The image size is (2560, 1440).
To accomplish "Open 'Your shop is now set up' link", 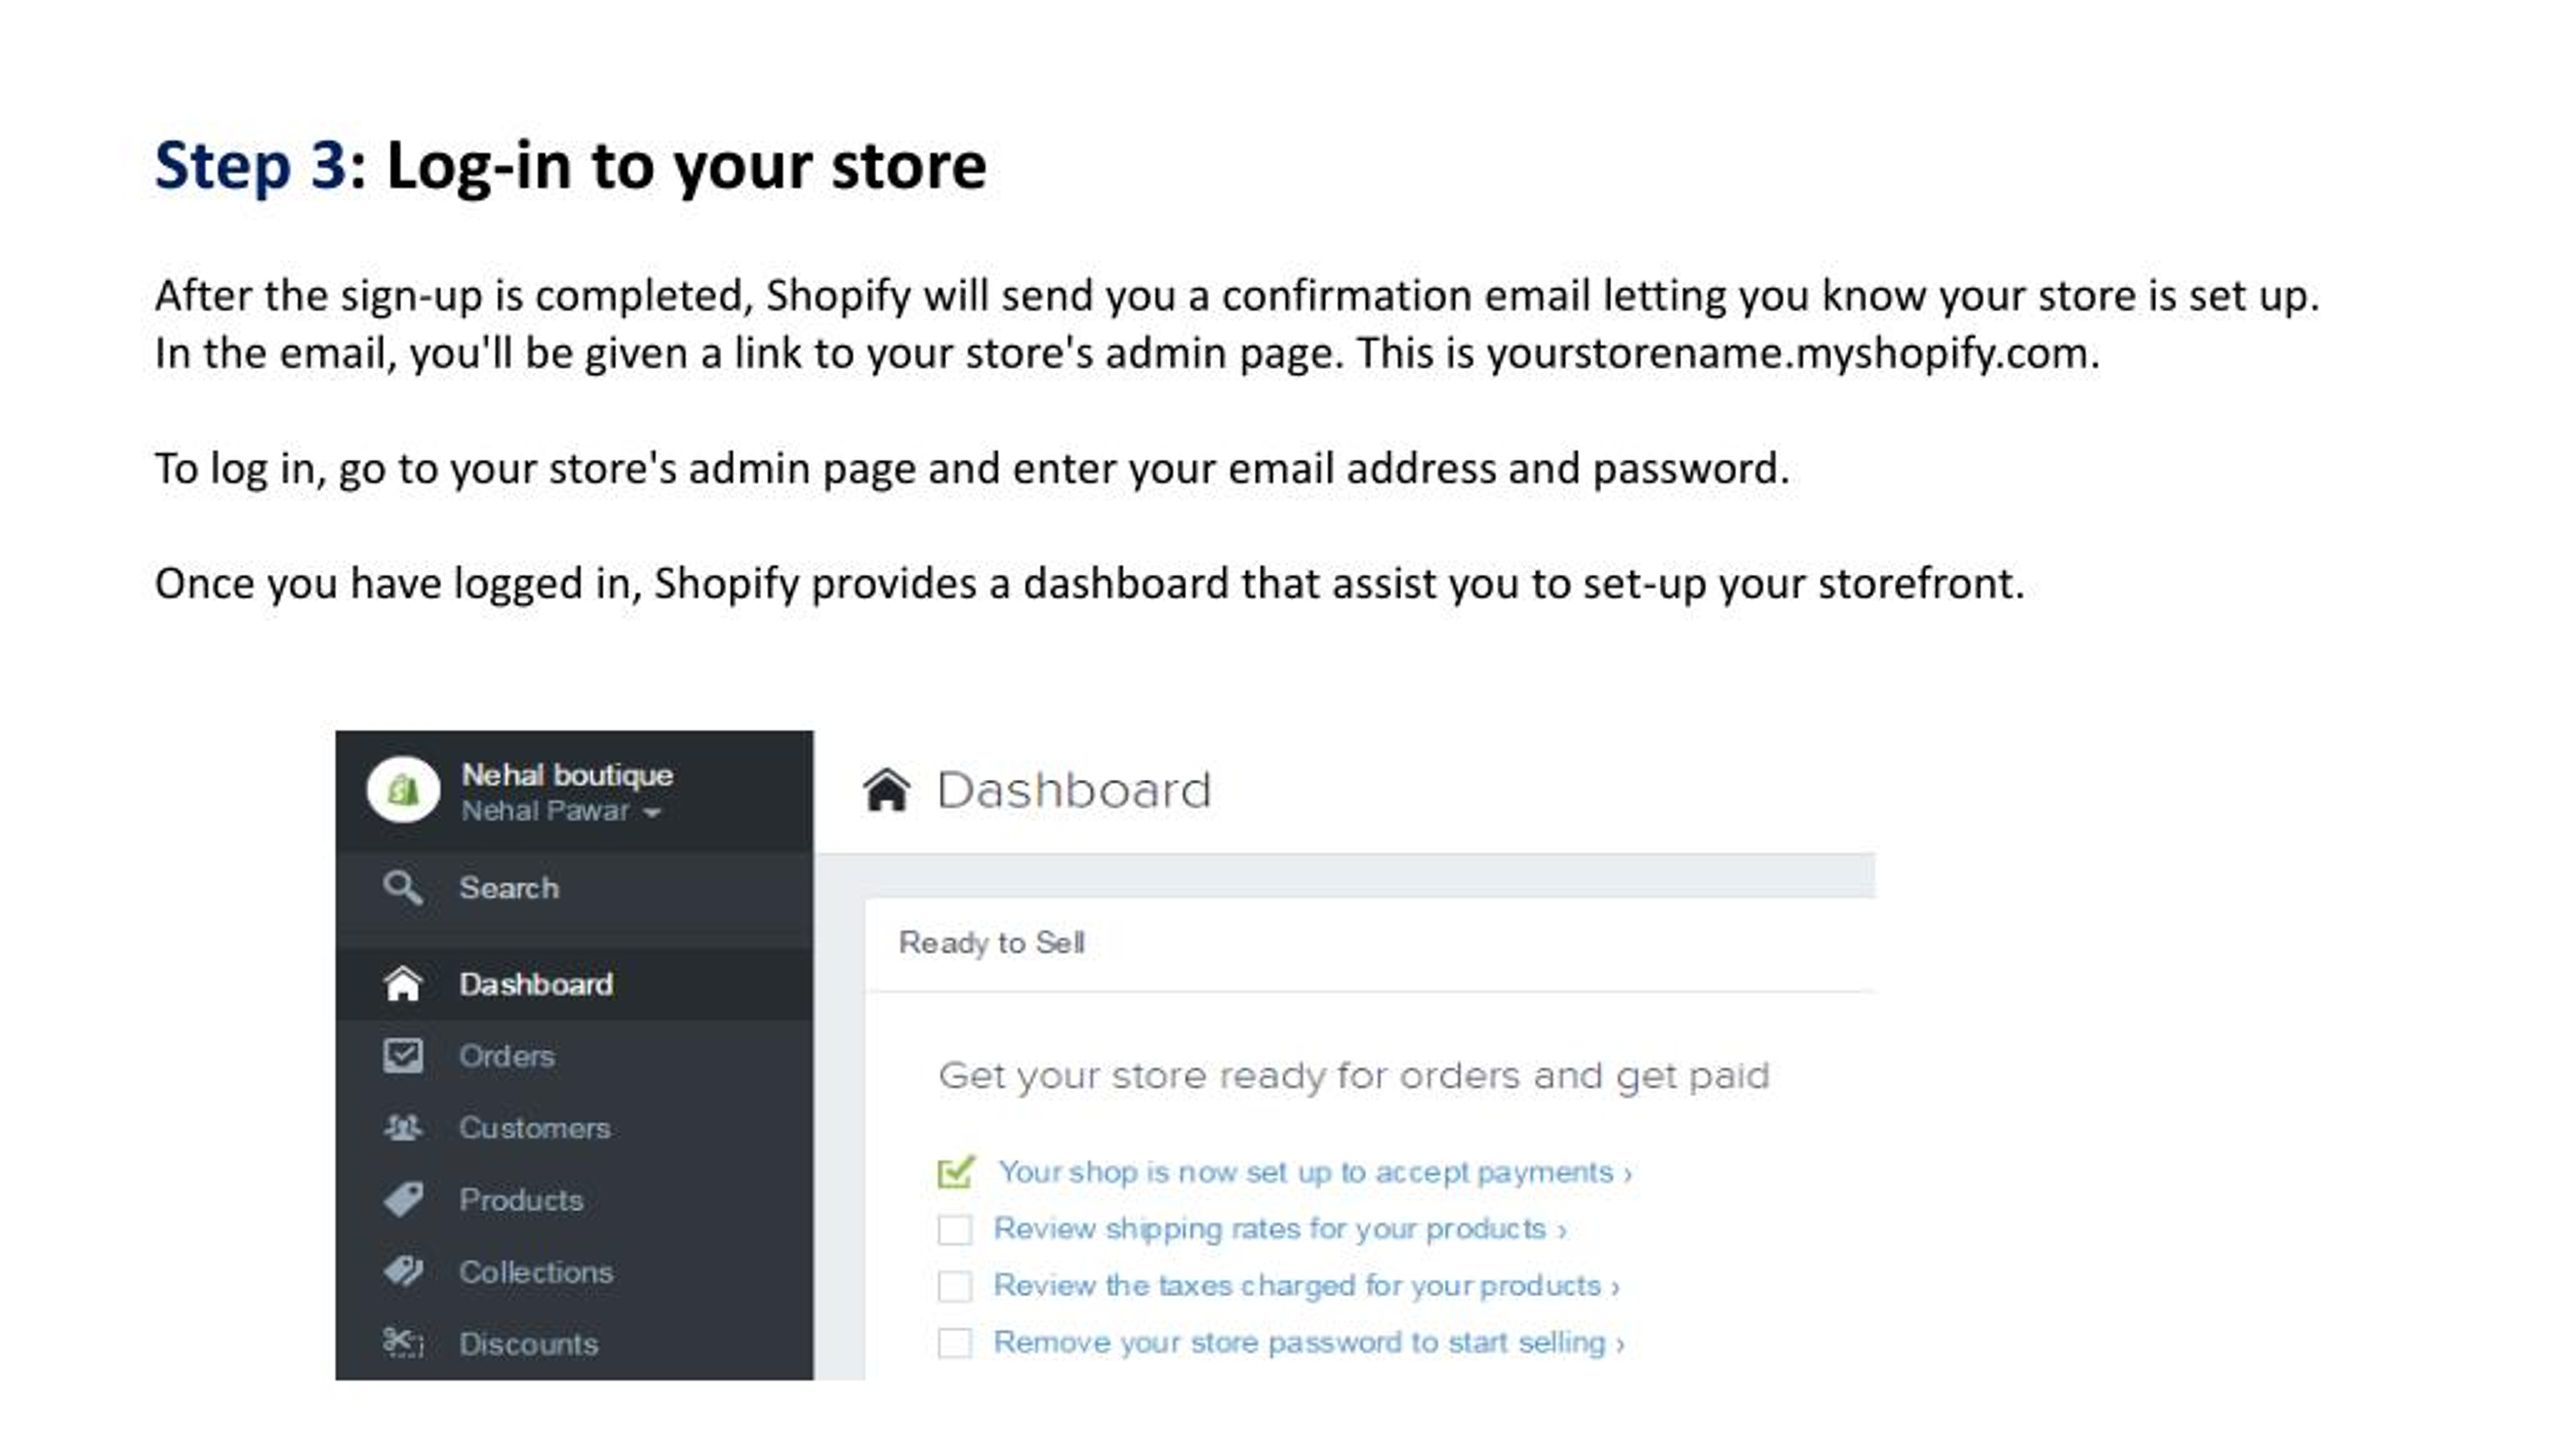I will pyautogui.click(x=1315, y=1172).
